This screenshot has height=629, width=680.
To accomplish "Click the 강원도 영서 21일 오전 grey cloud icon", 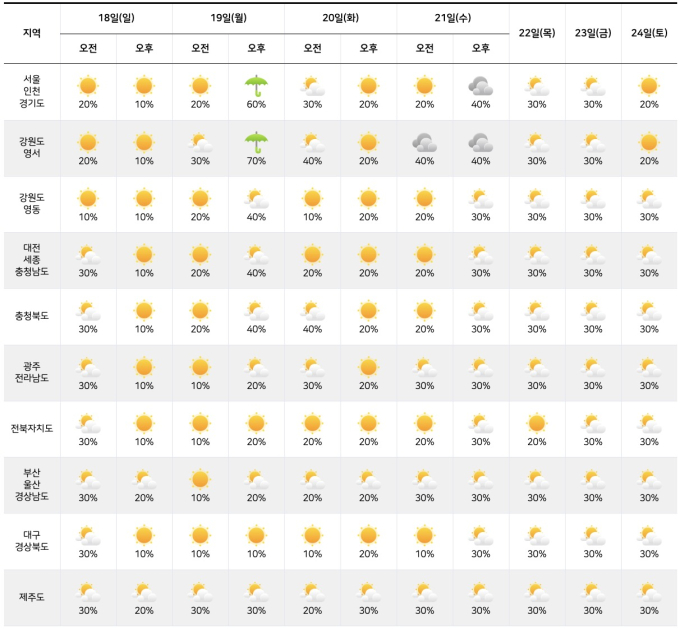I will [x=425, y=142].
